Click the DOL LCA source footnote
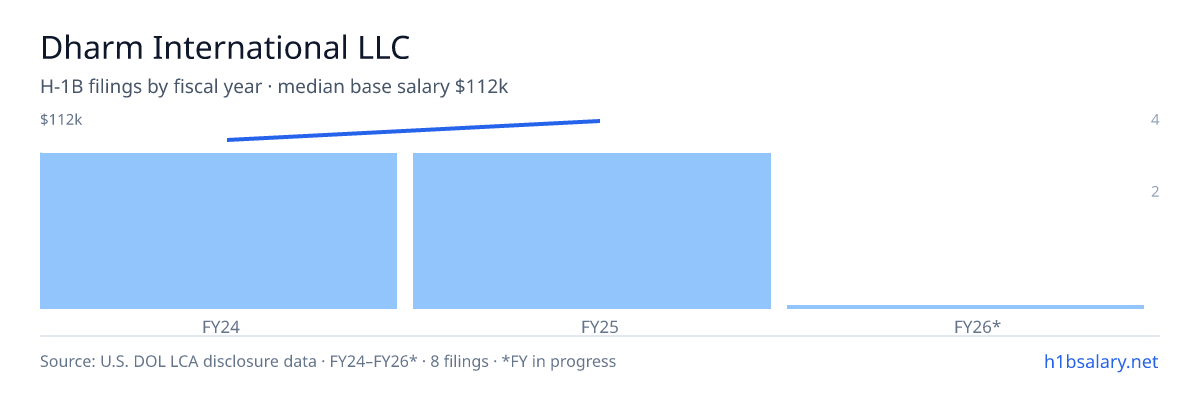1200x400 pixels. pyautogui.click(x=328, y=362)
